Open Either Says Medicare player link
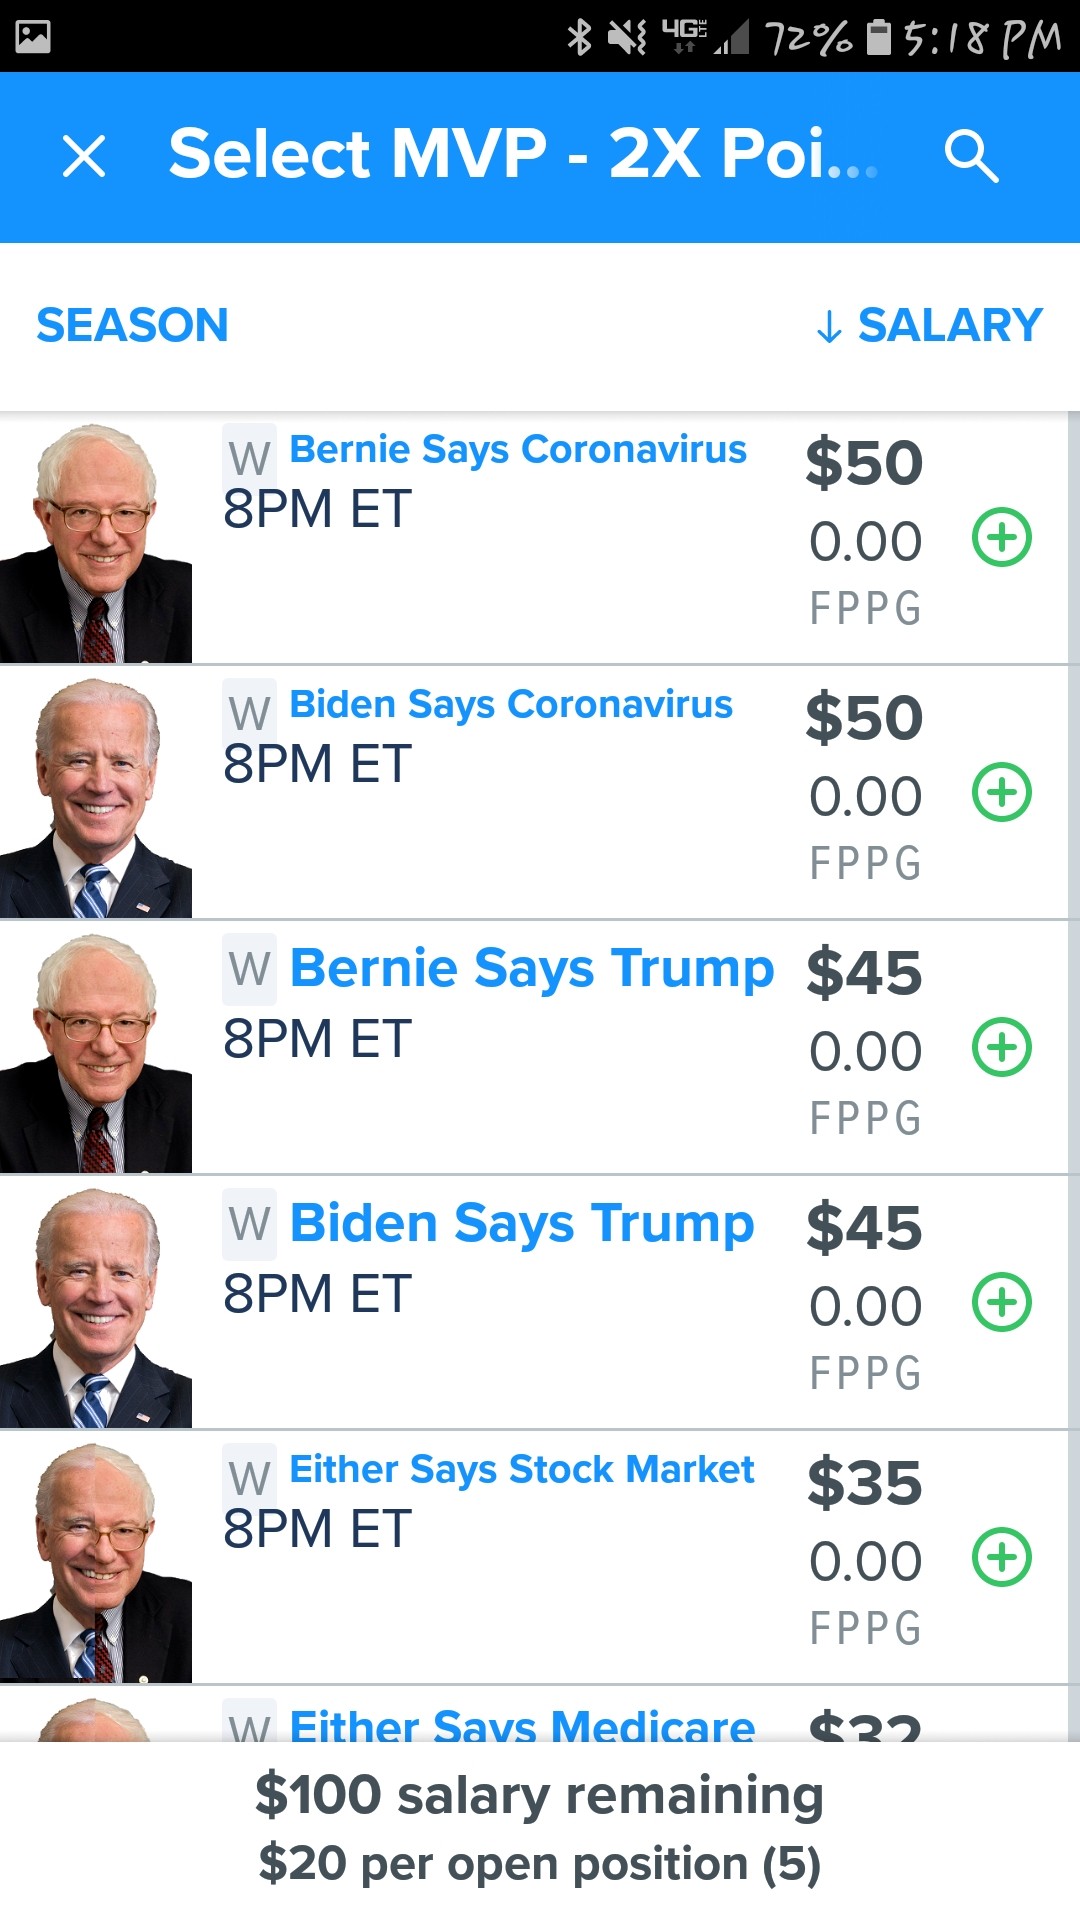The height and width of the screenshot is (1920, 1080). pos(521,1724)
